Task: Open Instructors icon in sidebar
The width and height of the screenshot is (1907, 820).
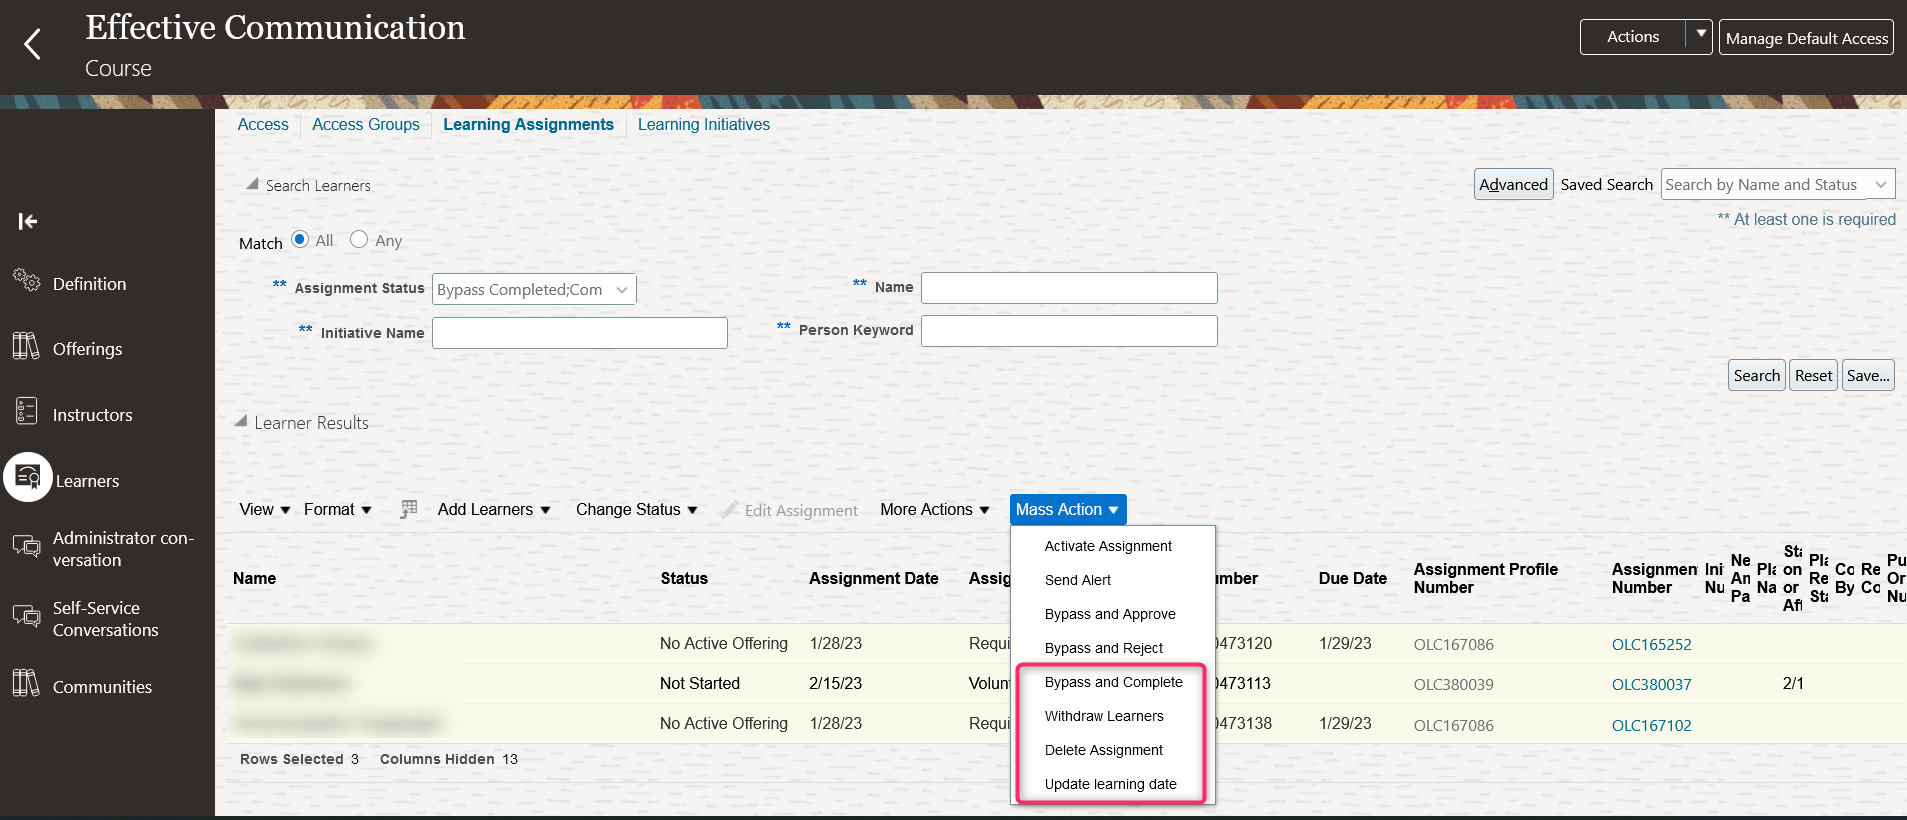Action: [x=26, y=411]
